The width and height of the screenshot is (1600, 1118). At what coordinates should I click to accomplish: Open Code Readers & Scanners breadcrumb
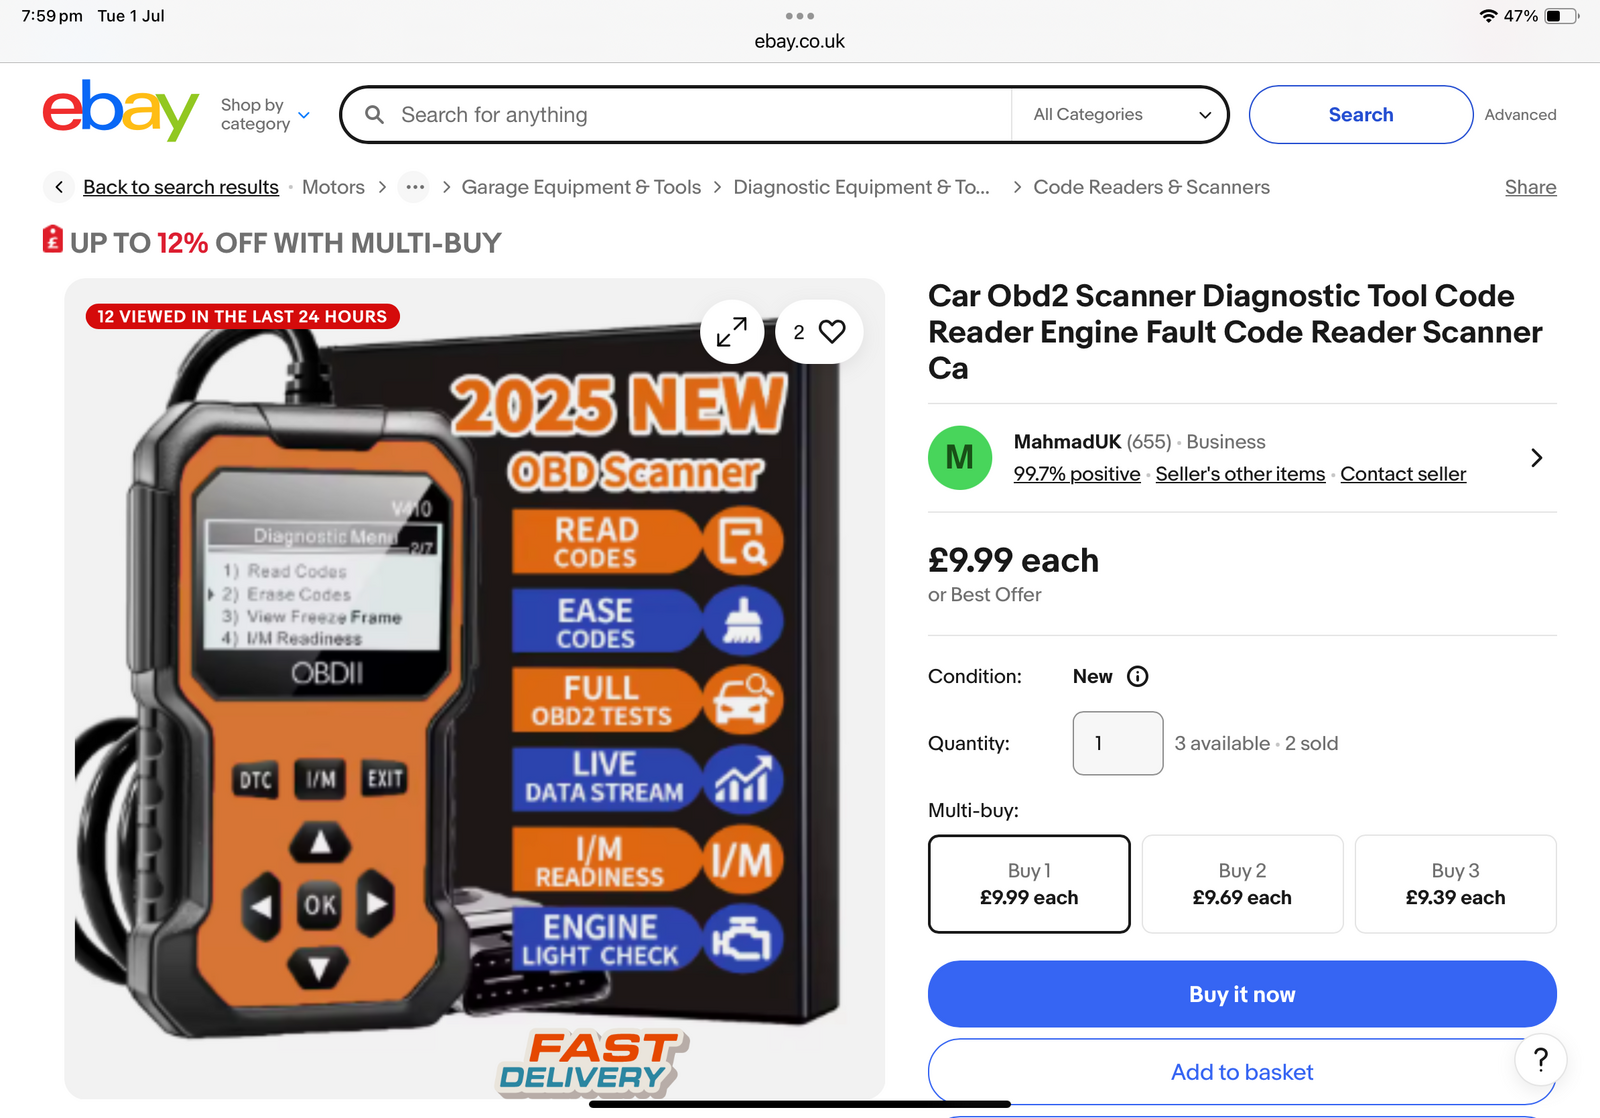1151,187
